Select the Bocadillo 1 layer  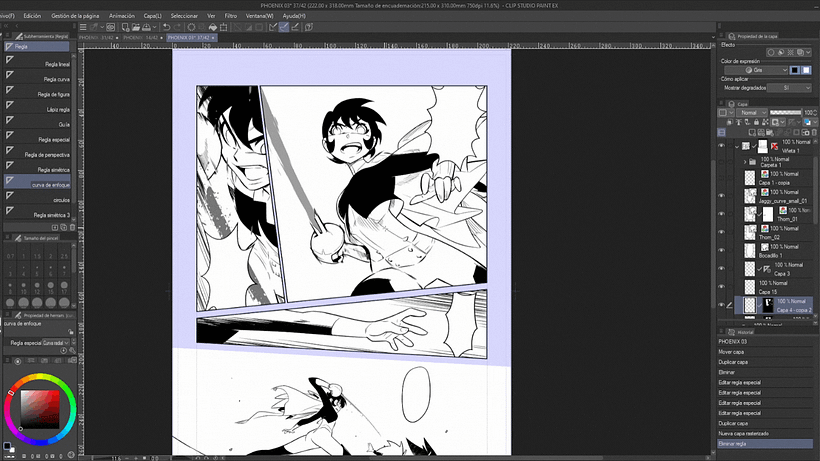[774, 251]
